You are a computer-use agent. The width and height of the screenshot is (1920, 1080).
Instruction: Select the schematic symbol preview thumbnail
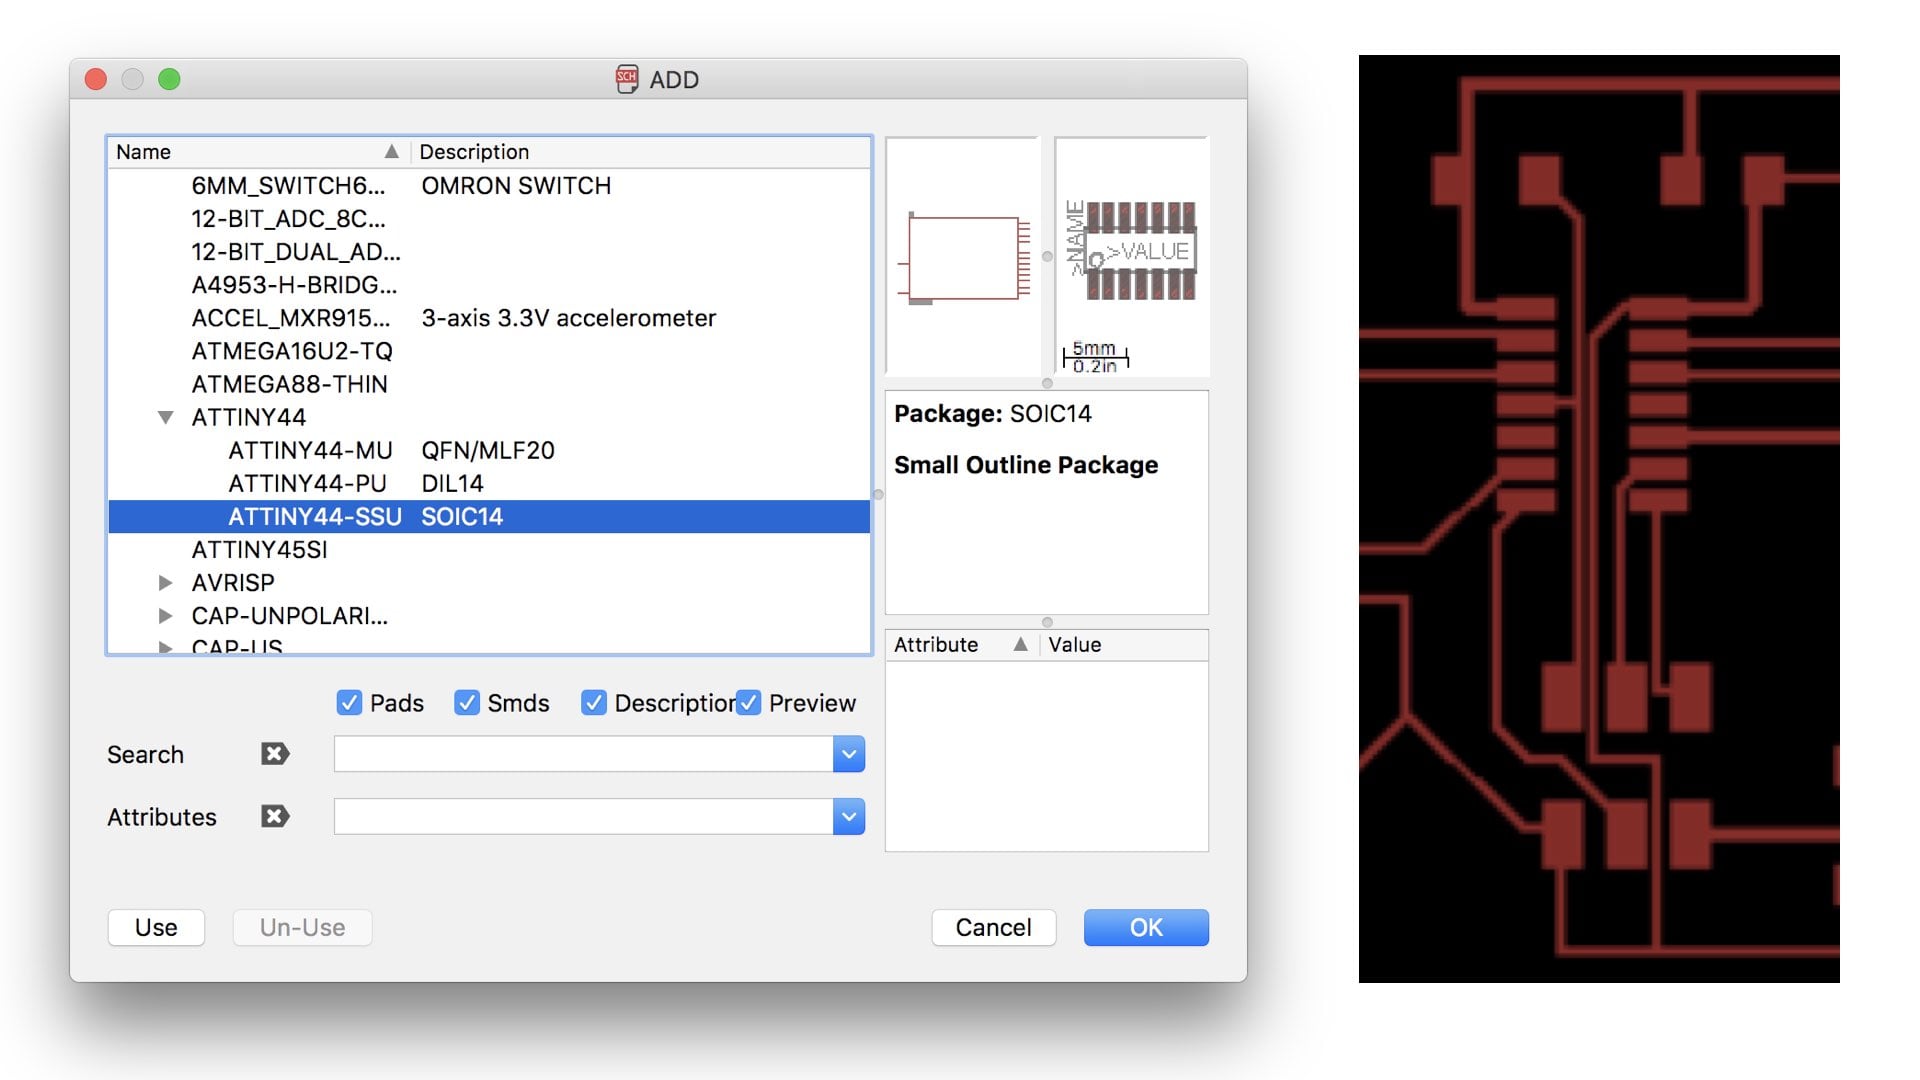(963, 256)
